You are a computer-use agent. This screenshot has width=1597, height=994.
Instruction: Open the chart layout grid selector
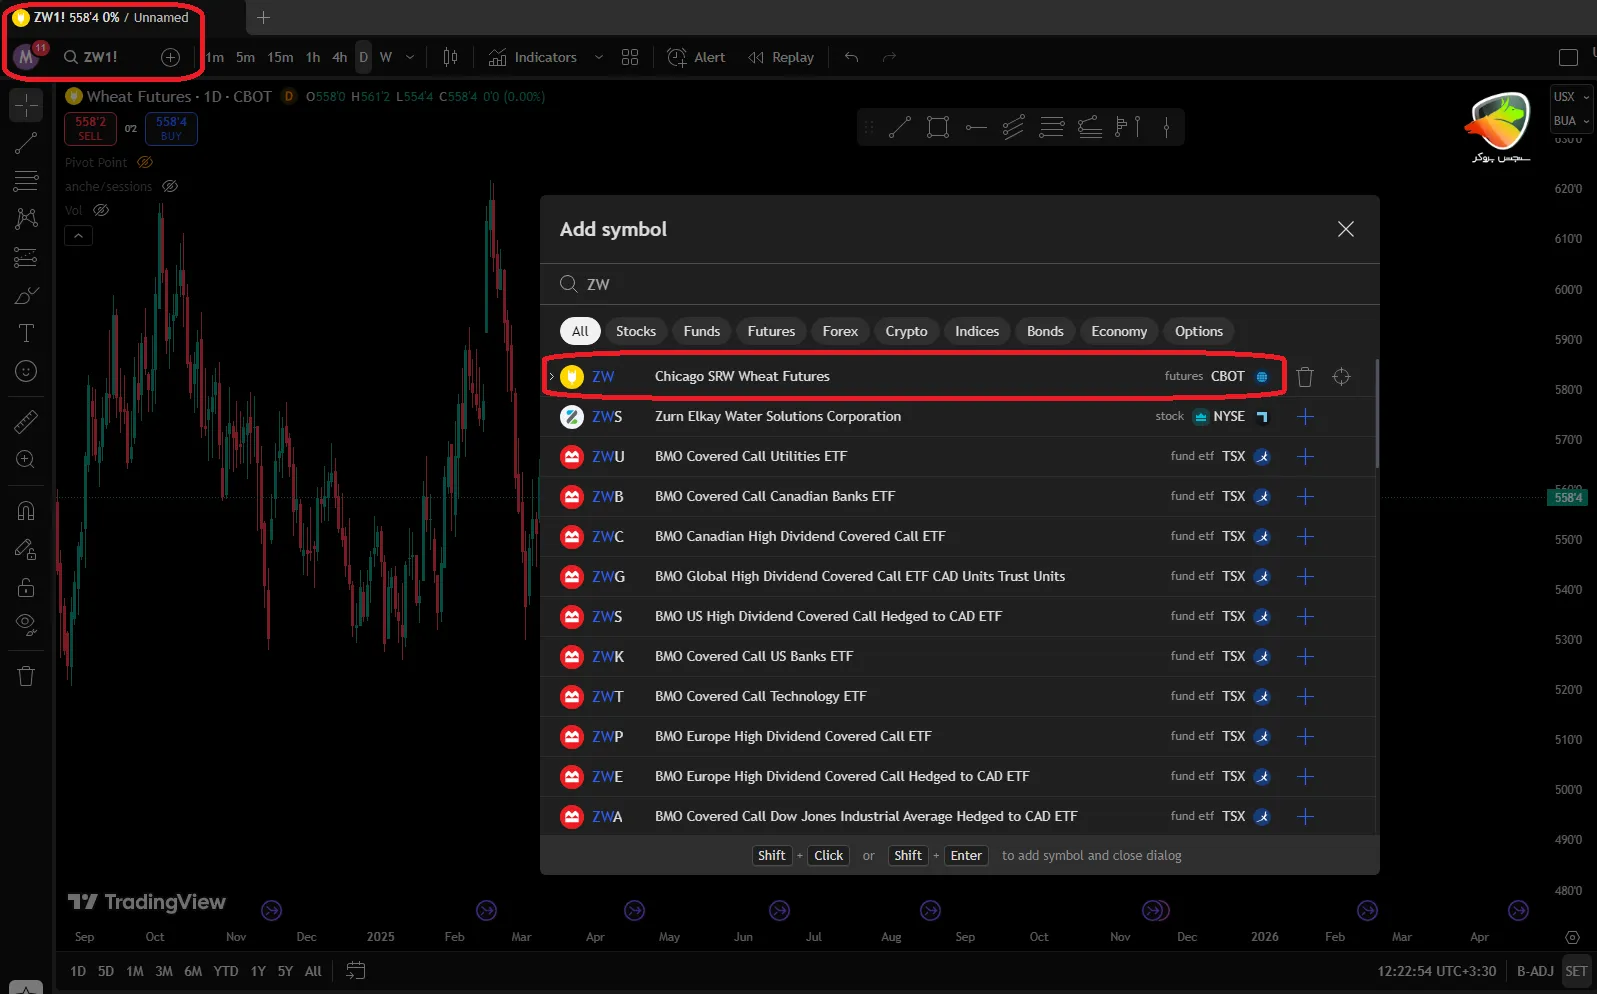[x=630, y=57]
